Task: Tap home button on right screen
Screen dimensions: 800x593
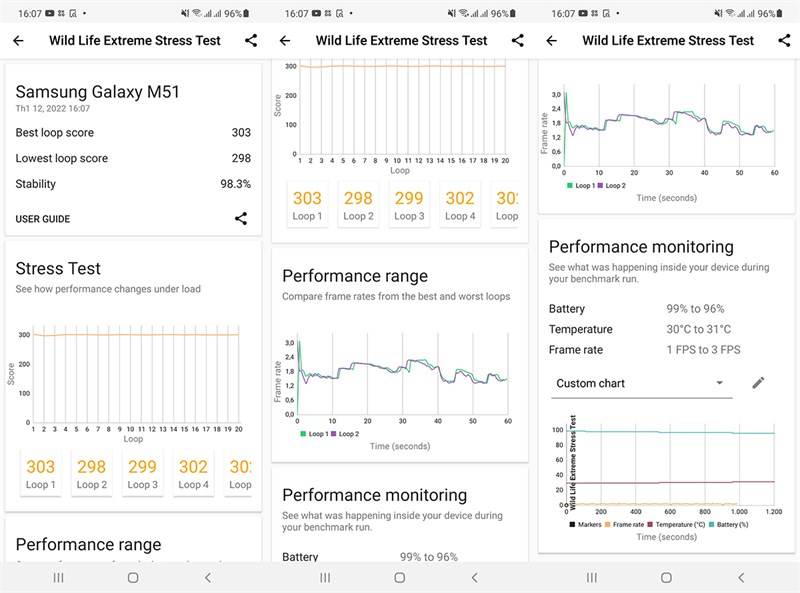Action: pyautogui.click(x=666, y=577)
